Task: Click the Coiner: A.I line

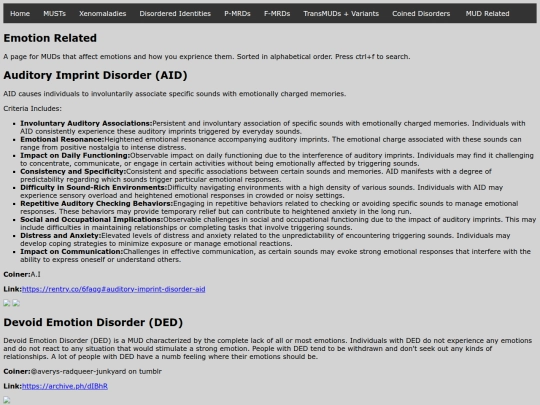Action: click(x=22, y=274)
